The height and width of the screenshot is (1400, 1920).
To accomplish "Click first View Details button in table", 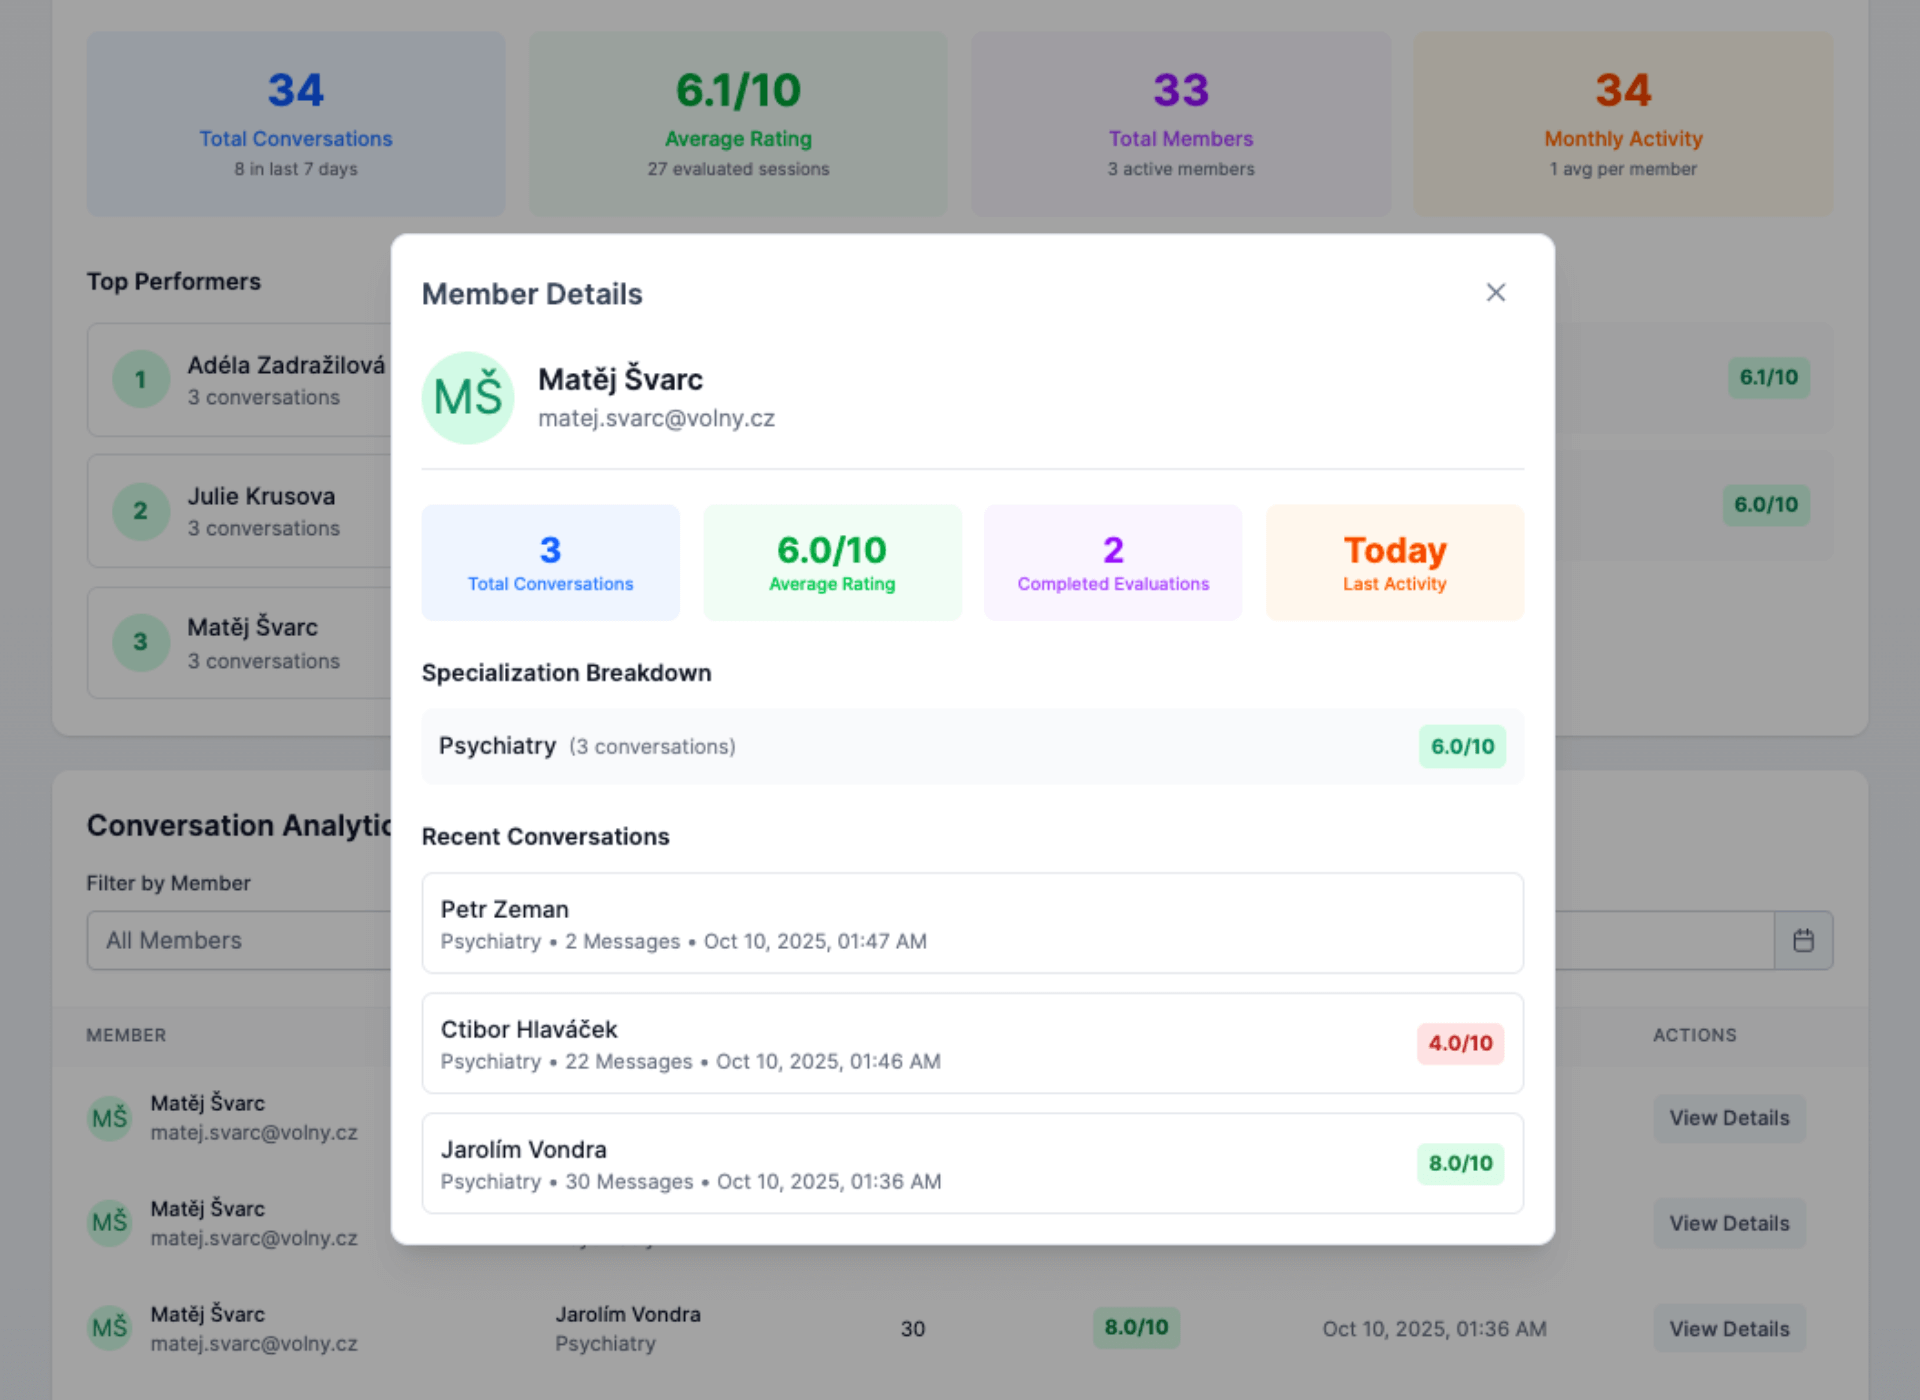I will tap(1728, 1118).
